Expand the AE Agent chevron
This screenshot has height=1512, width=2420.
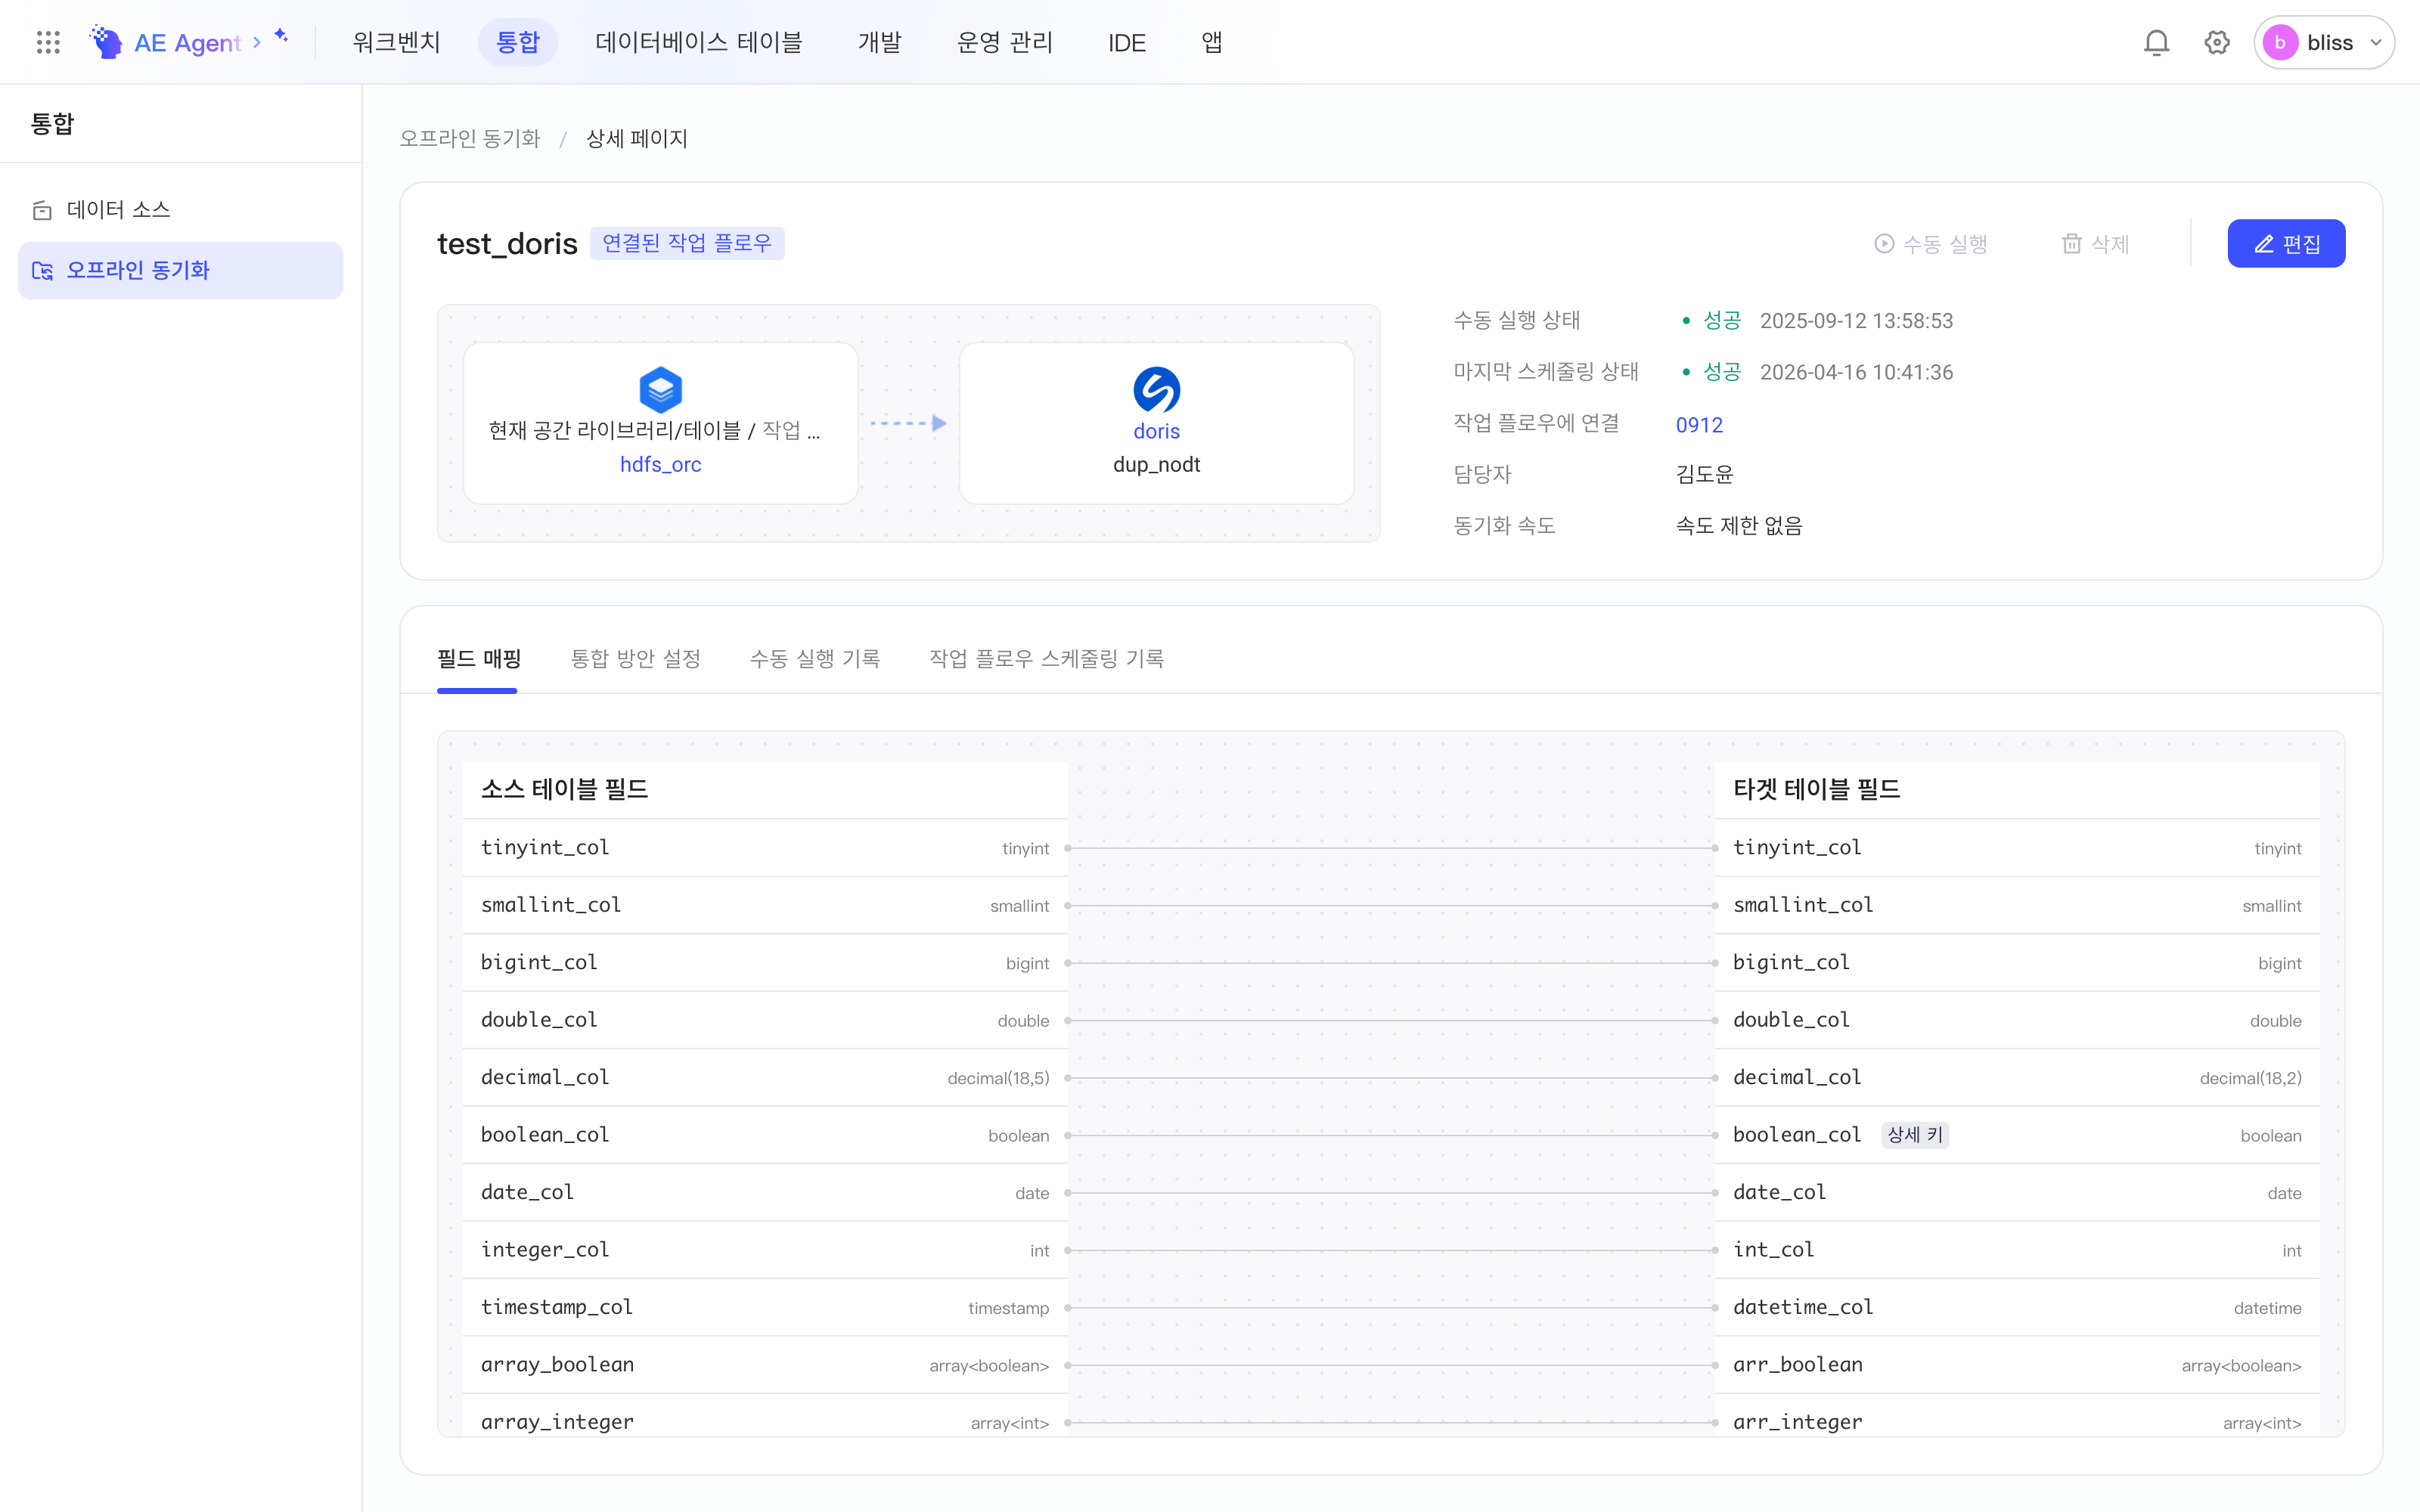click(257, 42)
